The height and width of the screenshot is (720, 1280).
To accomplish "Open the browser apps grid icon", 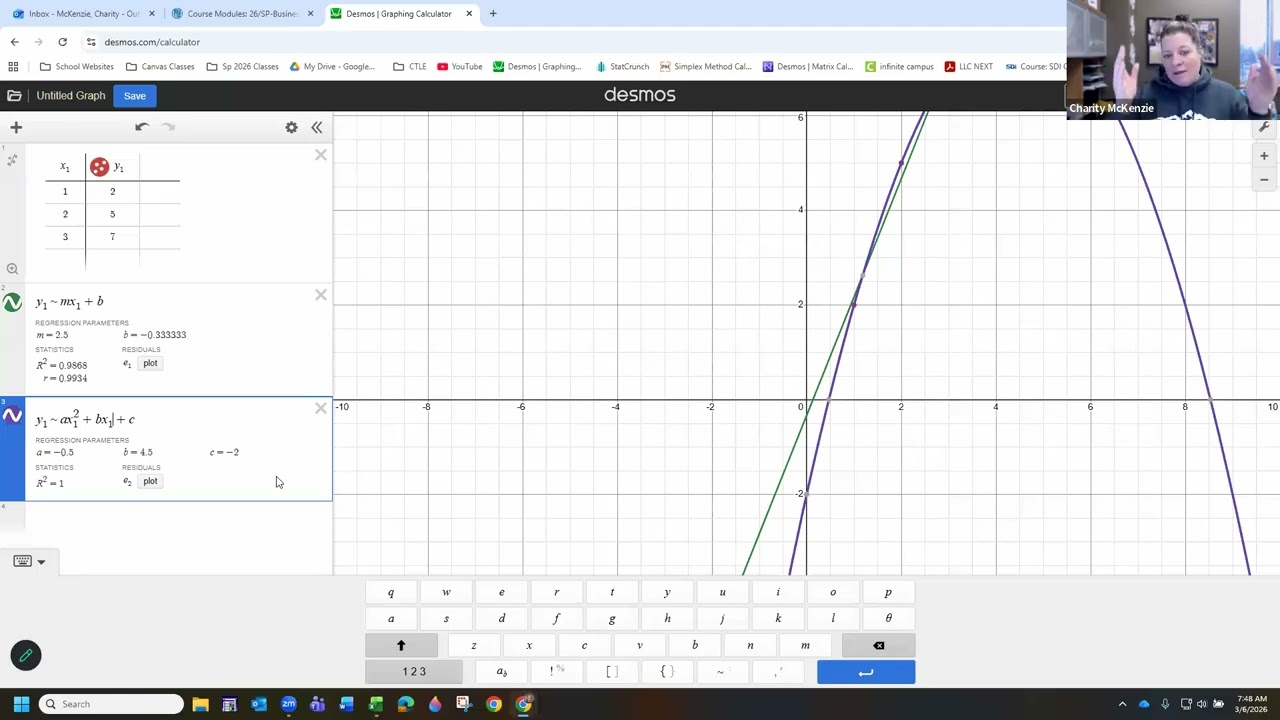I will click(x=14, y=67).
